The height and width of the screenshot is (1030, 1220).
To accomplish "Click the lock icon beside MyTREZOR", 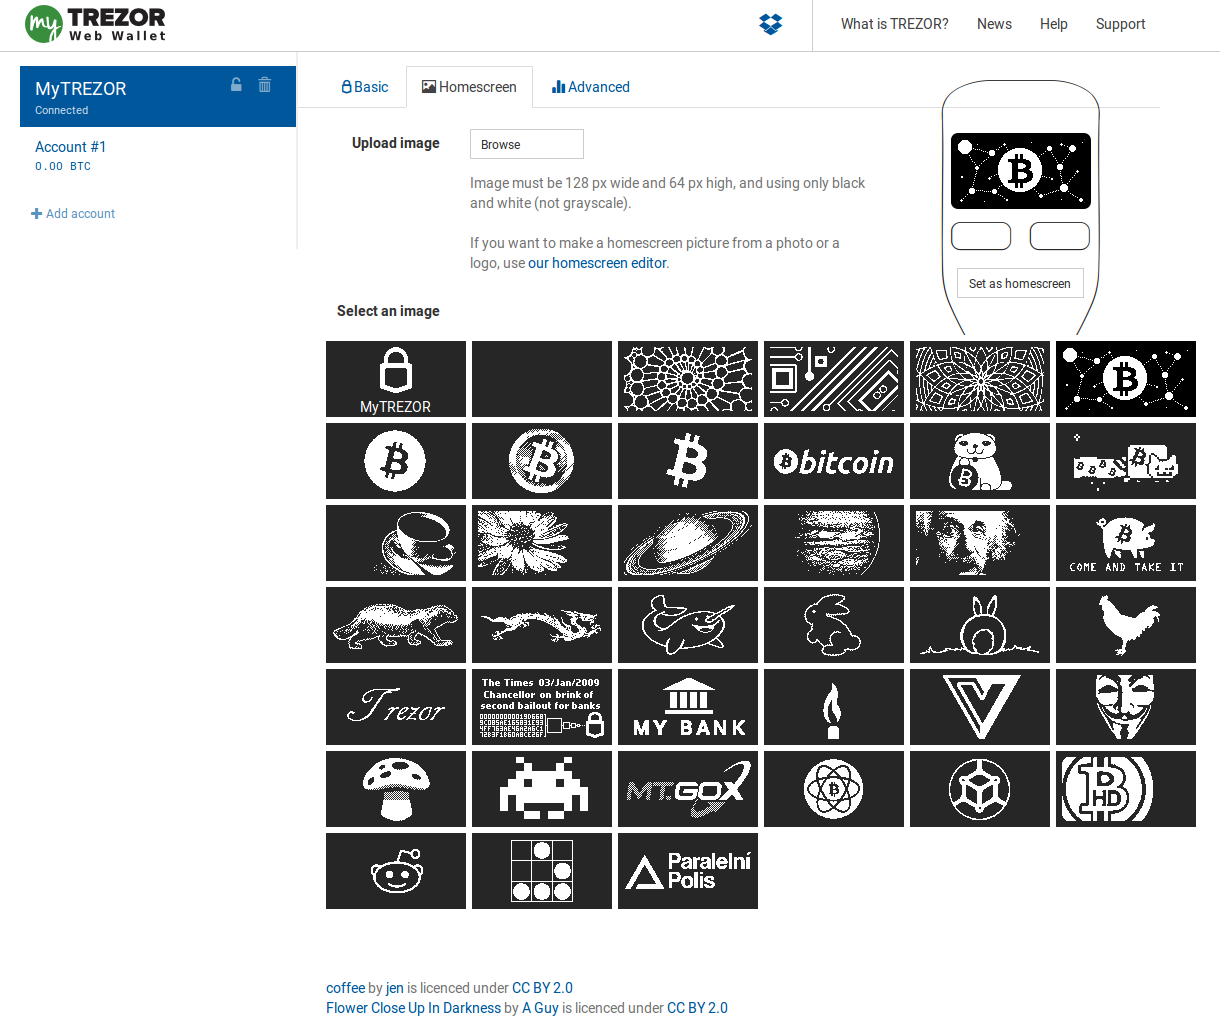I will (x=236, y=85).
